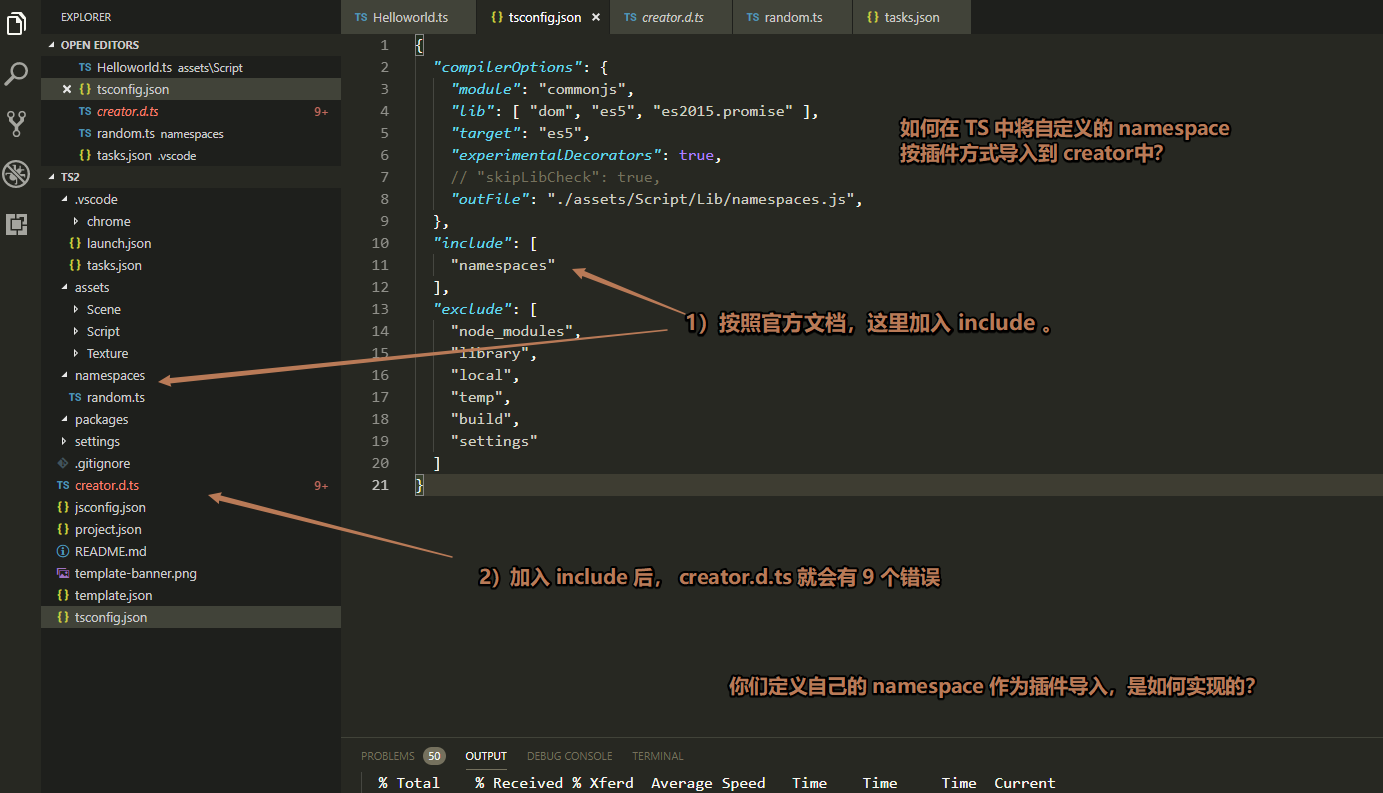
Task: Open random.ts namespaces in Open Editors
Action: tap(191, 133)
